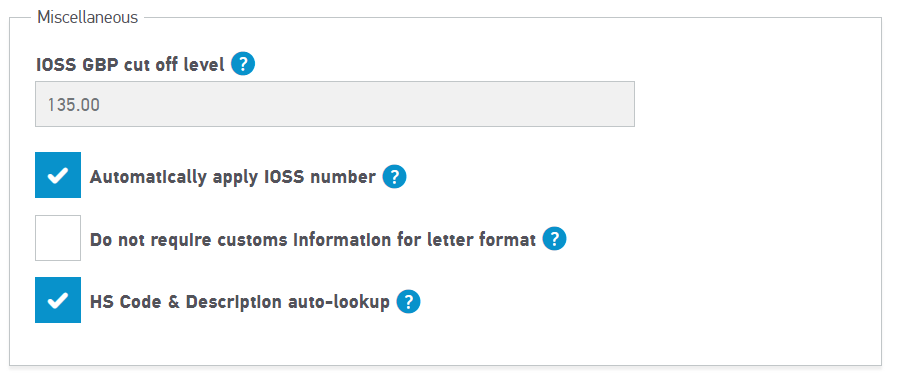Disable the HS Code & Description auto-lookup checkbox
This screenshot has height=382, width=903.
[58, 300]
